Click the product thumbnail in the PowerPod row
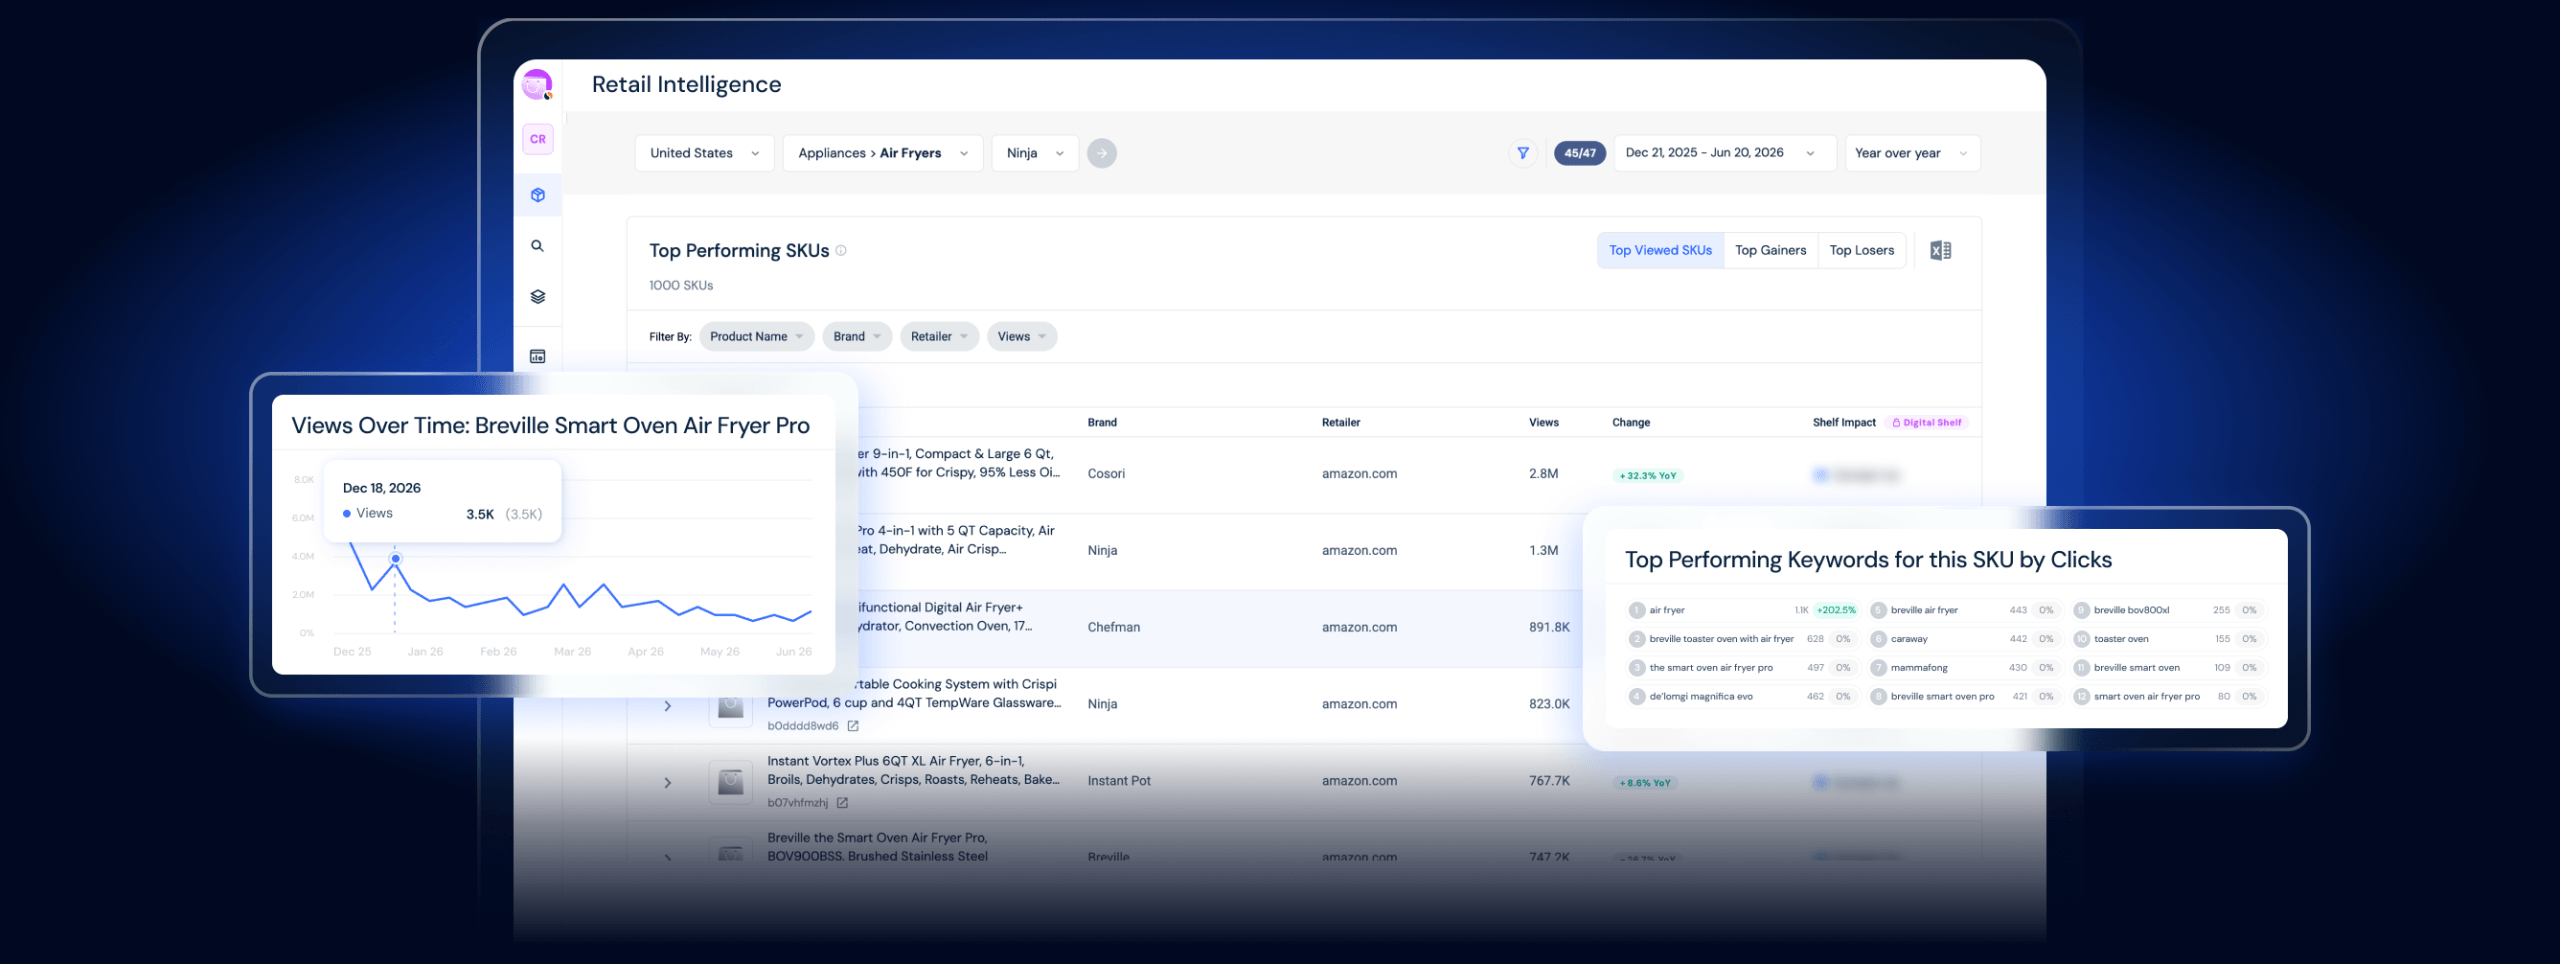 731,706
